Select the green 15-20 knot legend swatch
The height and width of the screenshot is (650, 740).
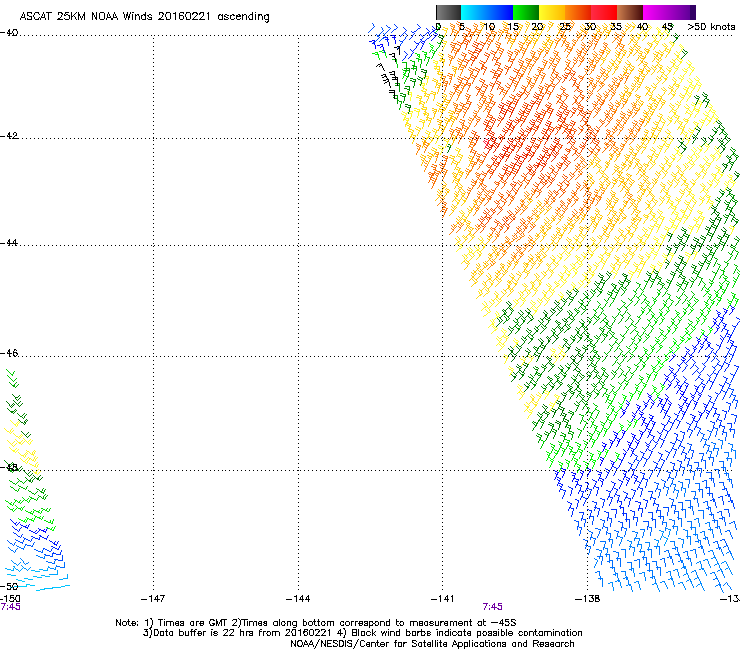pos(526,12)
